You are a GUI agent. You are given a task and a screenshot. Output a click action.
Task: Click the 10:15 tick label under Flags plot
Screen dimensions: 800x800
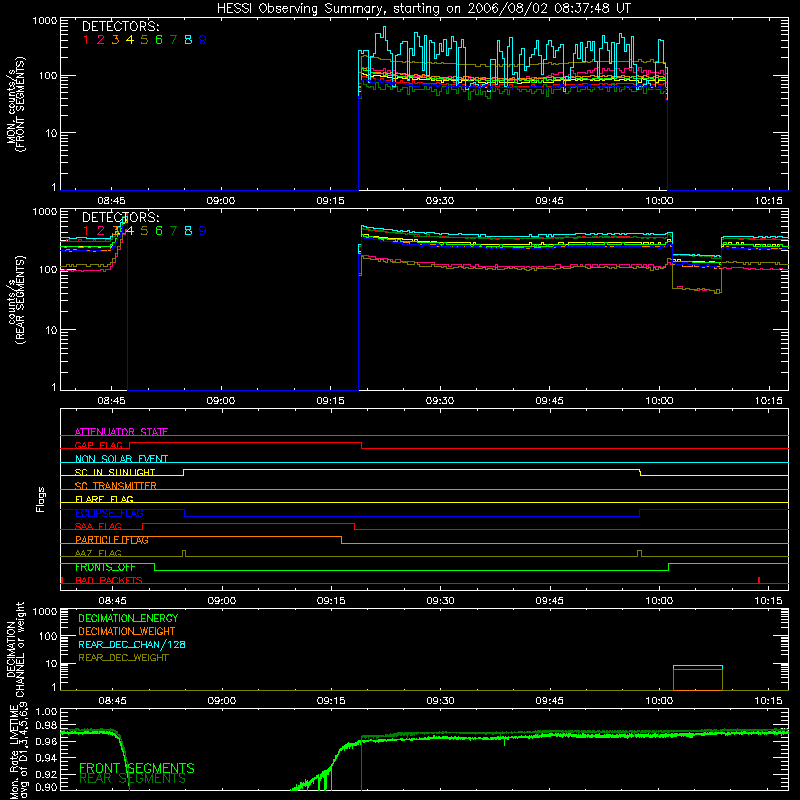pyautogui.click(x=768, y=601)
